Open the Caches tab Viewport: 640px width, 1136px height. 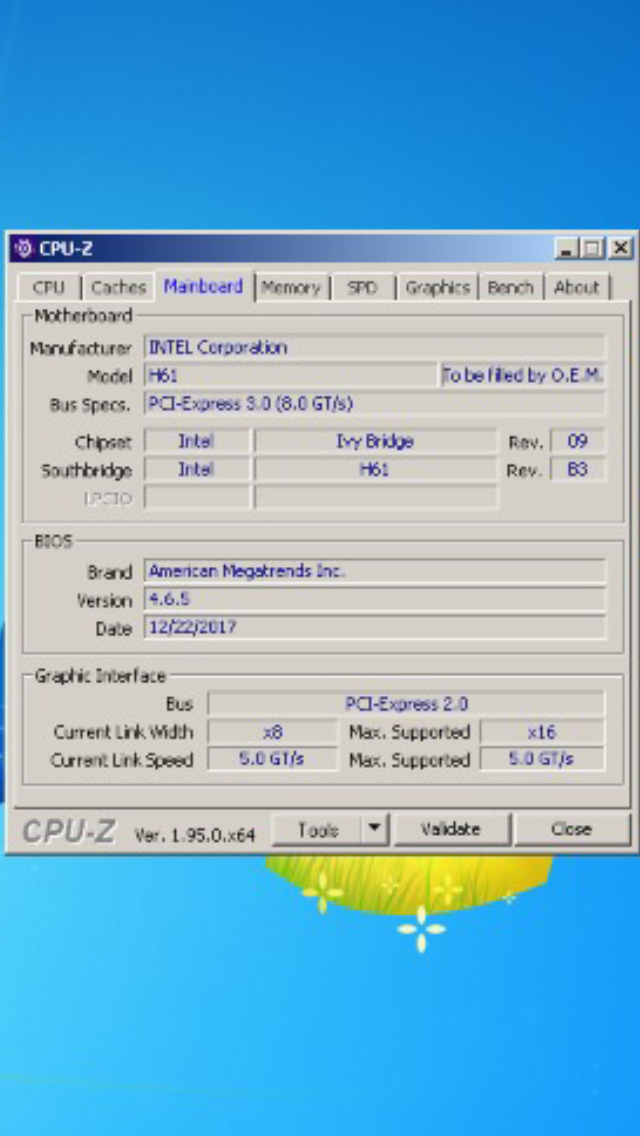point(118,288)
